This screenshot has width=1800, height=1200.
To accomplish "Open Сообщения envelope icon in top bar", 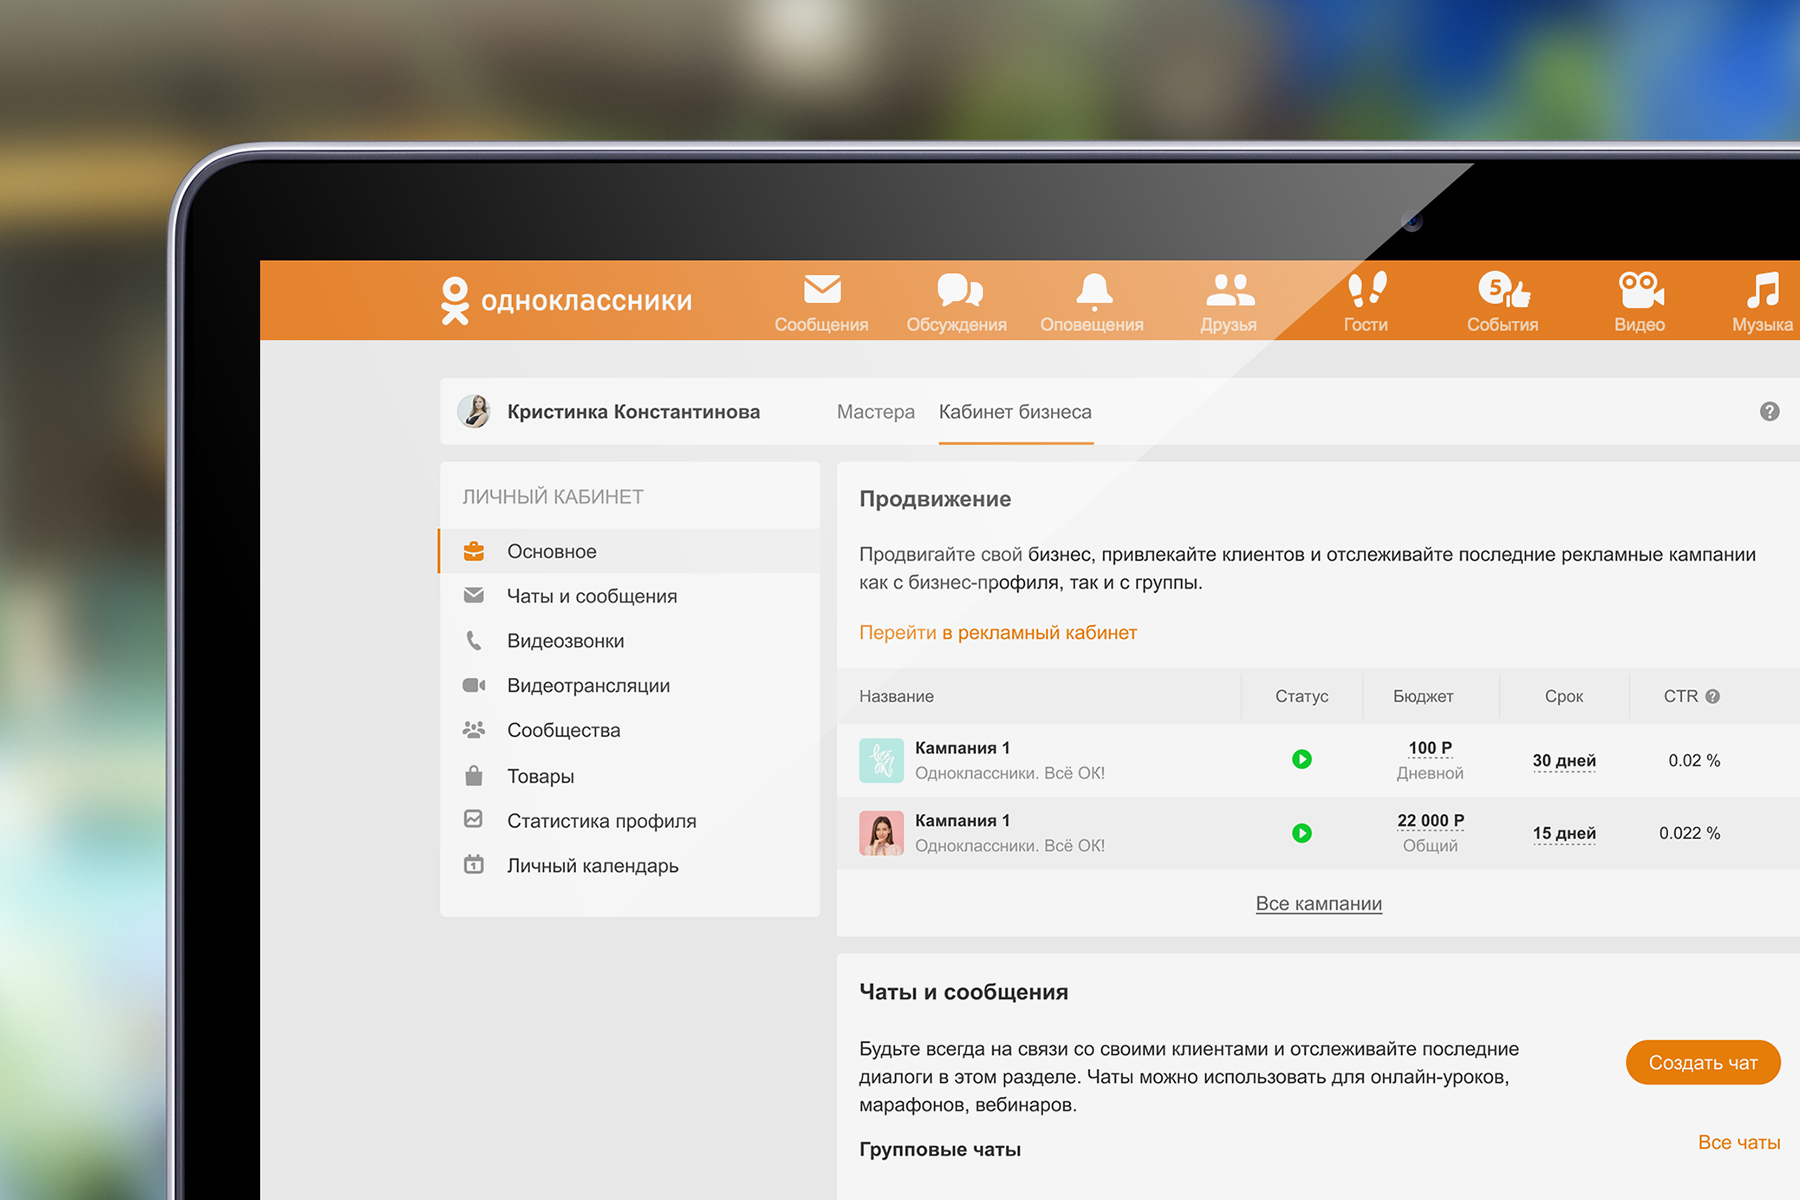I will (x=822, y=290).
